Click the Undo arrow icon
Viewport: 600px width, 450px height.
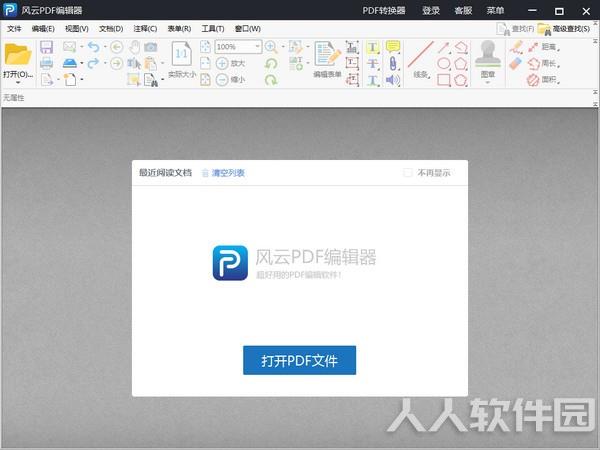point(93,47)
